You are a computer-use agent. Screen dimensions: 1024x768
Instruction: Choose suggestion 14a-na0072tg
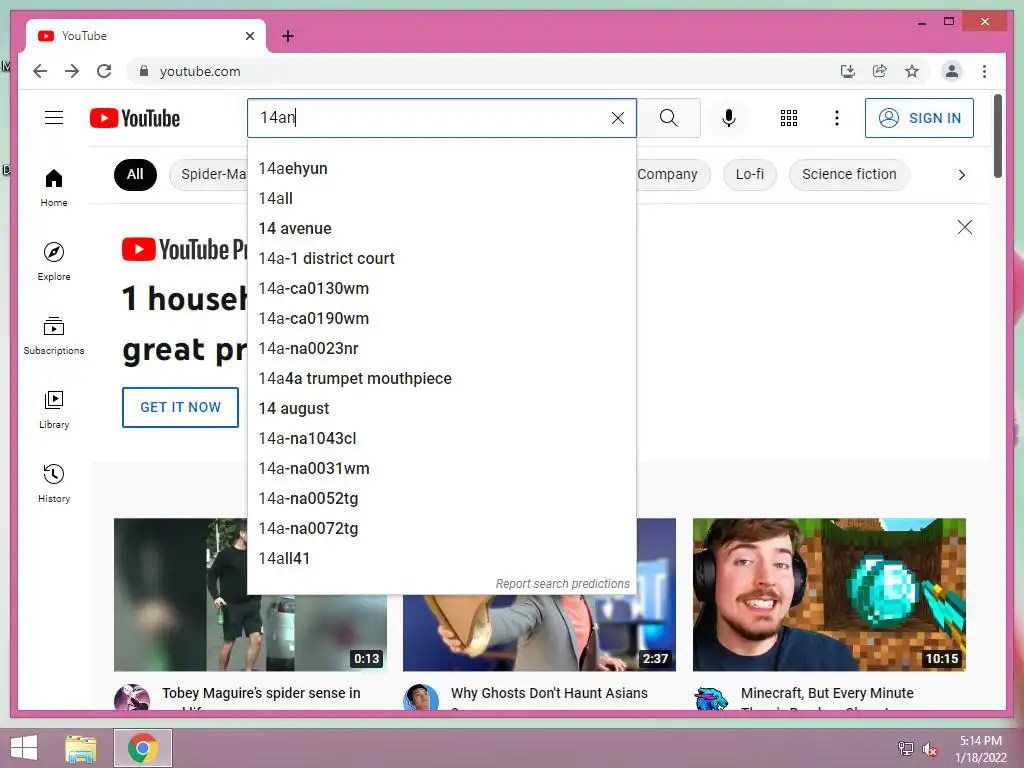(x=441, y=529)
